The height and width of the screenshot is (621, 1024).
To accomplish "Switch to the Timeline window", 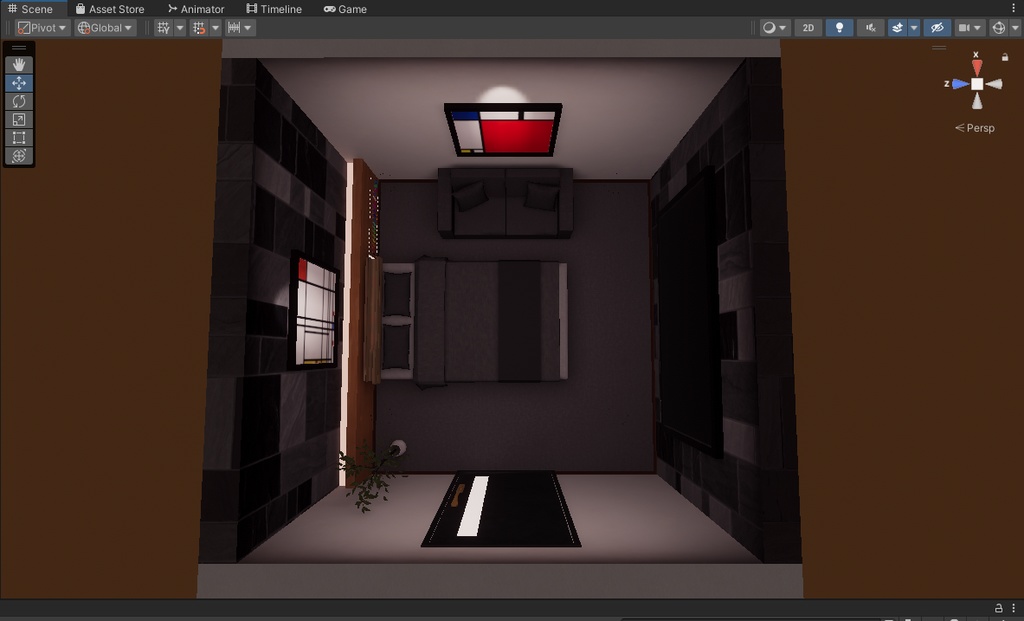I will pyautogui.click(x=274, y=9).
